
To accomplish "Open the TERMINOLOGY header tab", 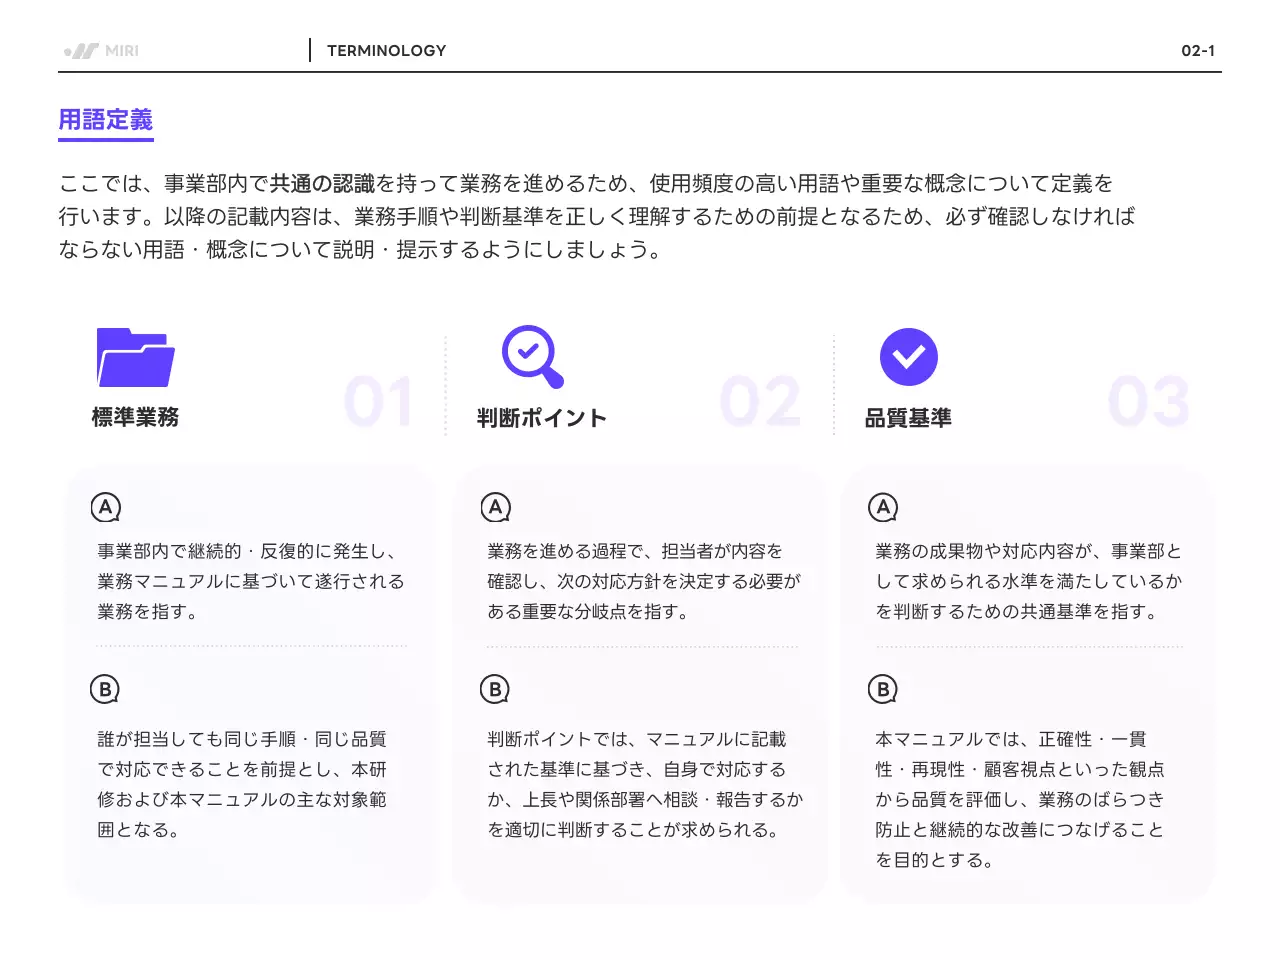I will coord(387,50).
